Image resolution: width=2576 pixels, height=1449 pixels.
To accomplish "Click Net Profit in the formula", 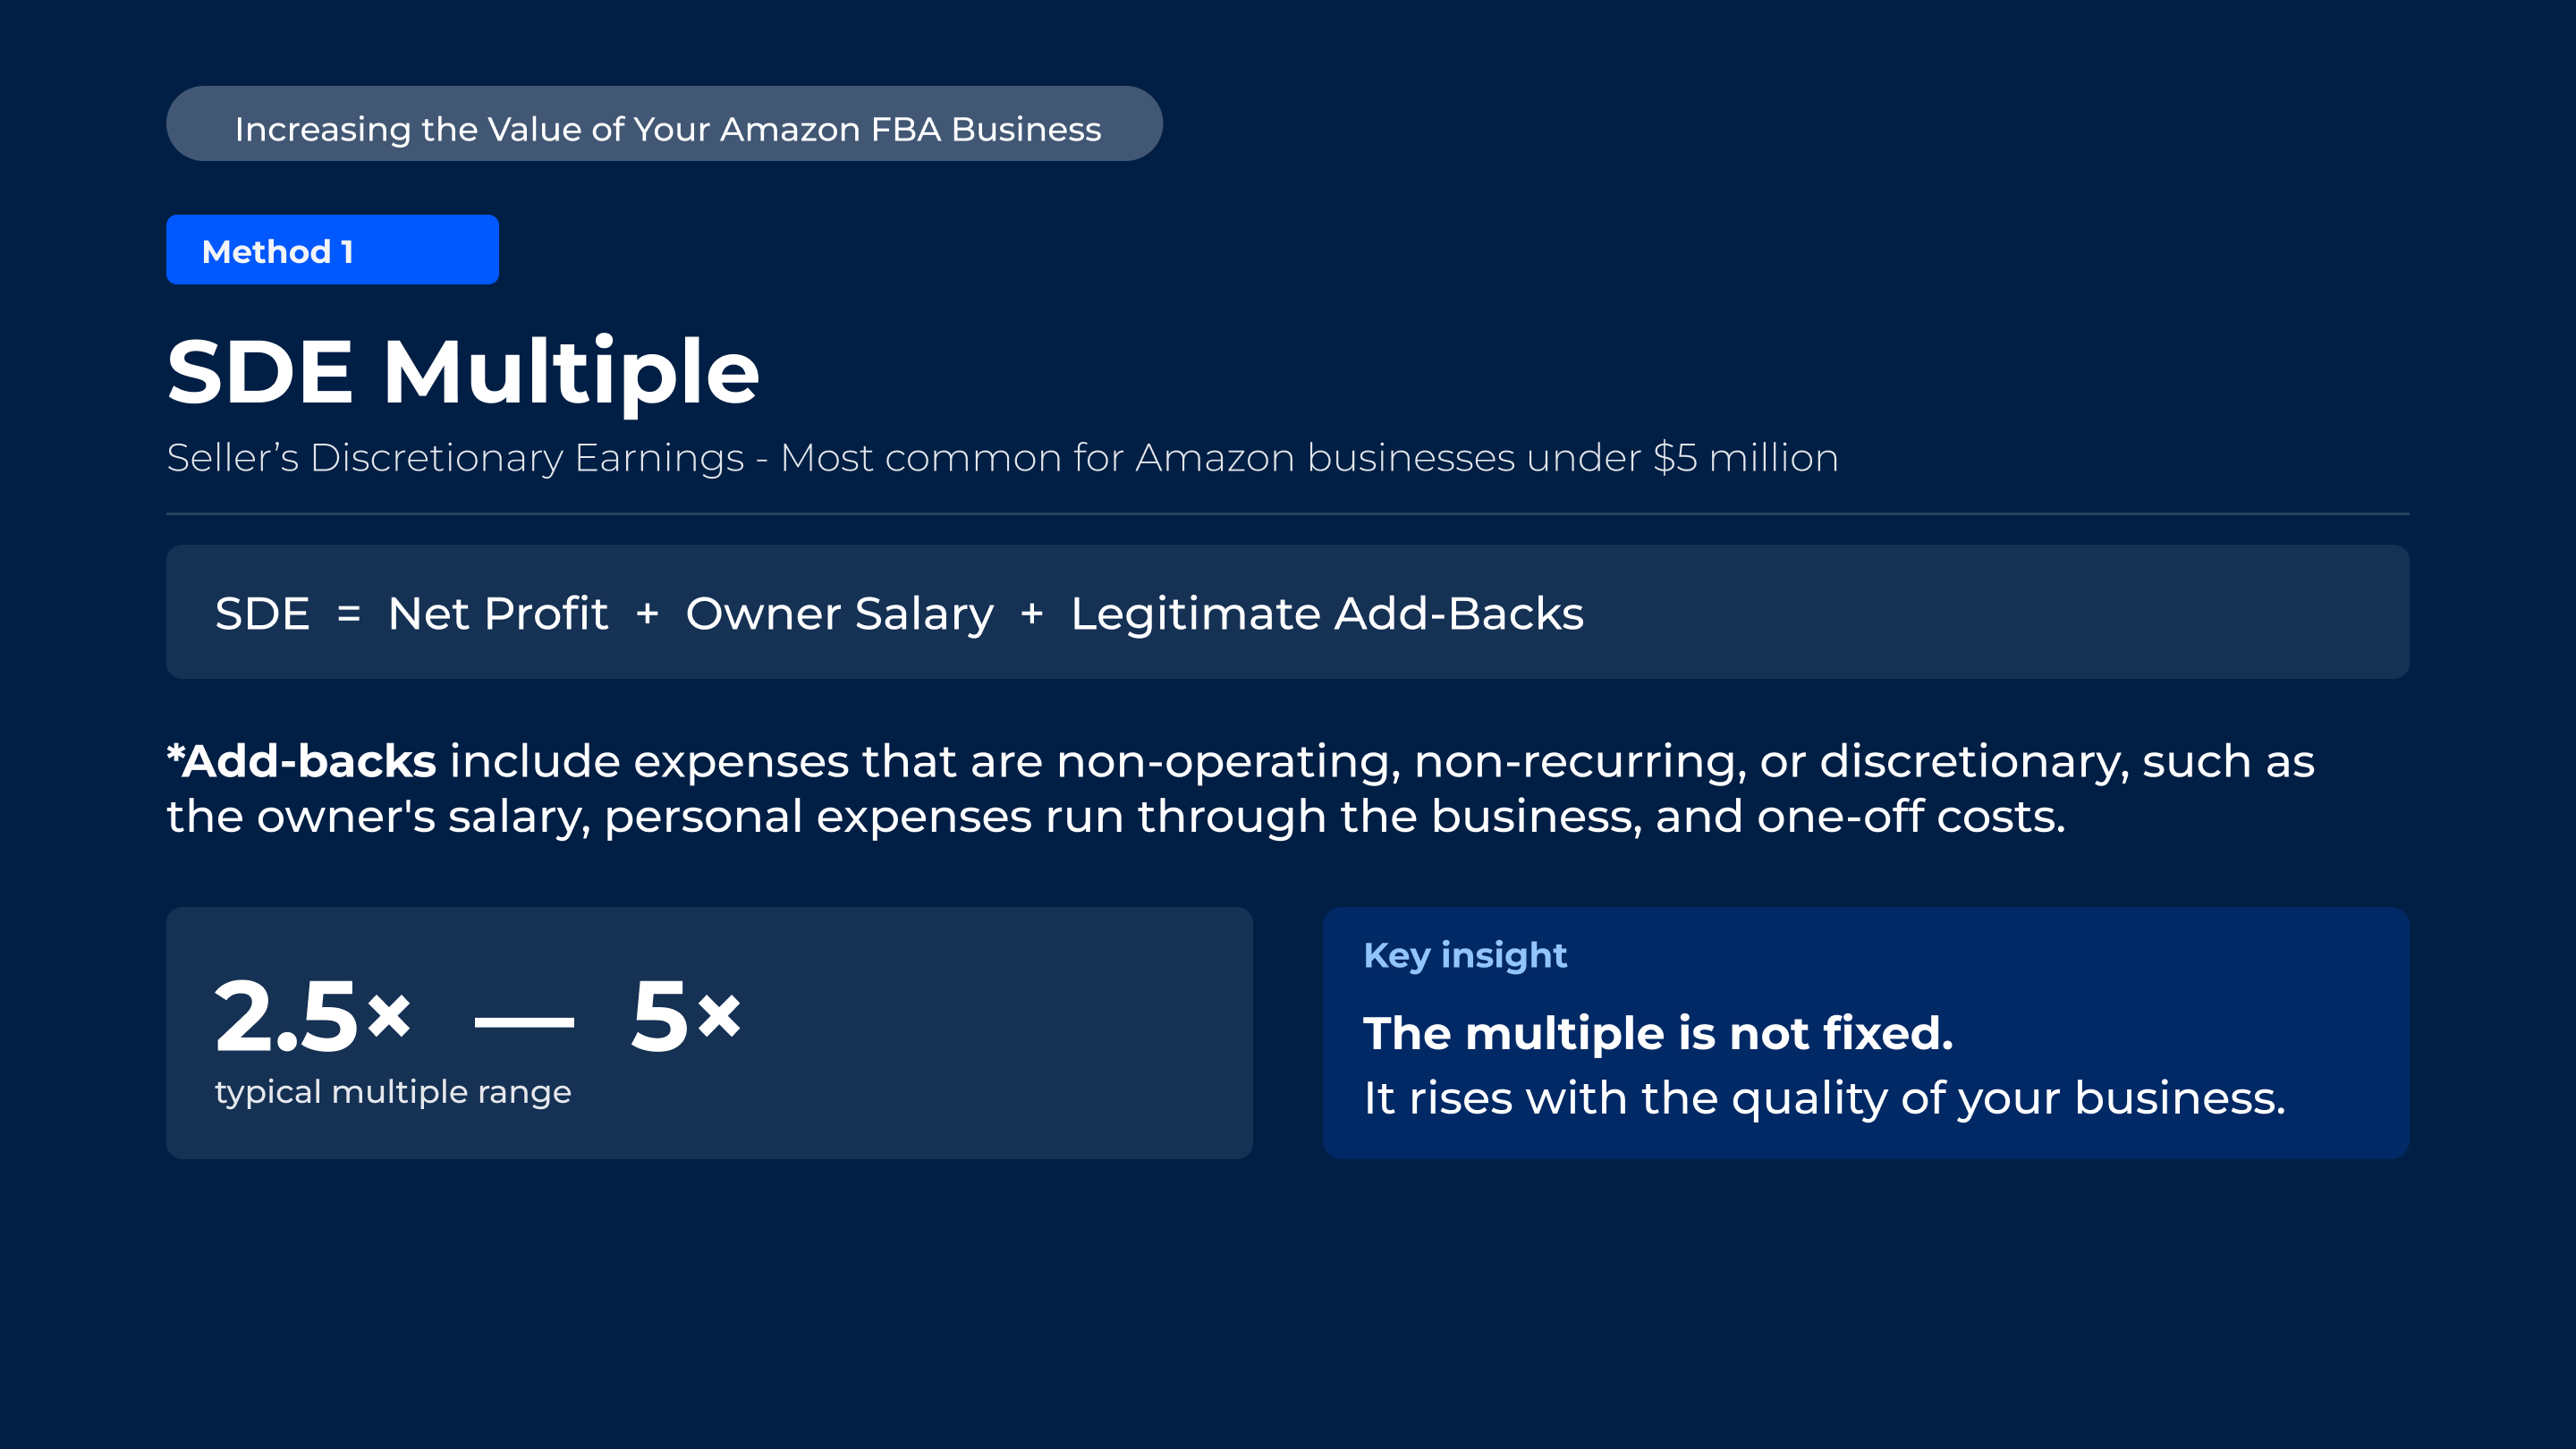I will point(497,613).
